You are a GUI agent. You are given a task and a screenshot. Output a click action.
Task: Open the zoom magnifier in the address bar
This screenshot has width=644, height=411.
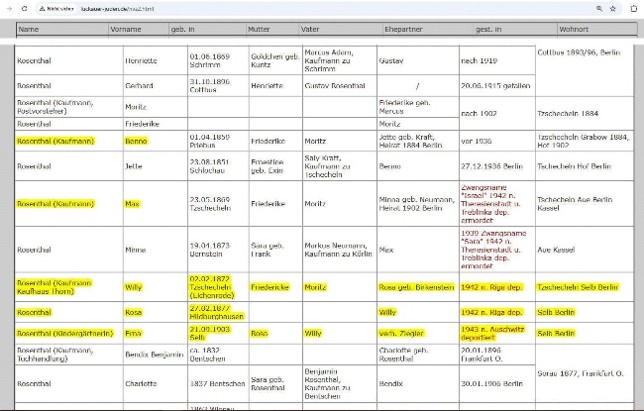[x=599, y=9]
